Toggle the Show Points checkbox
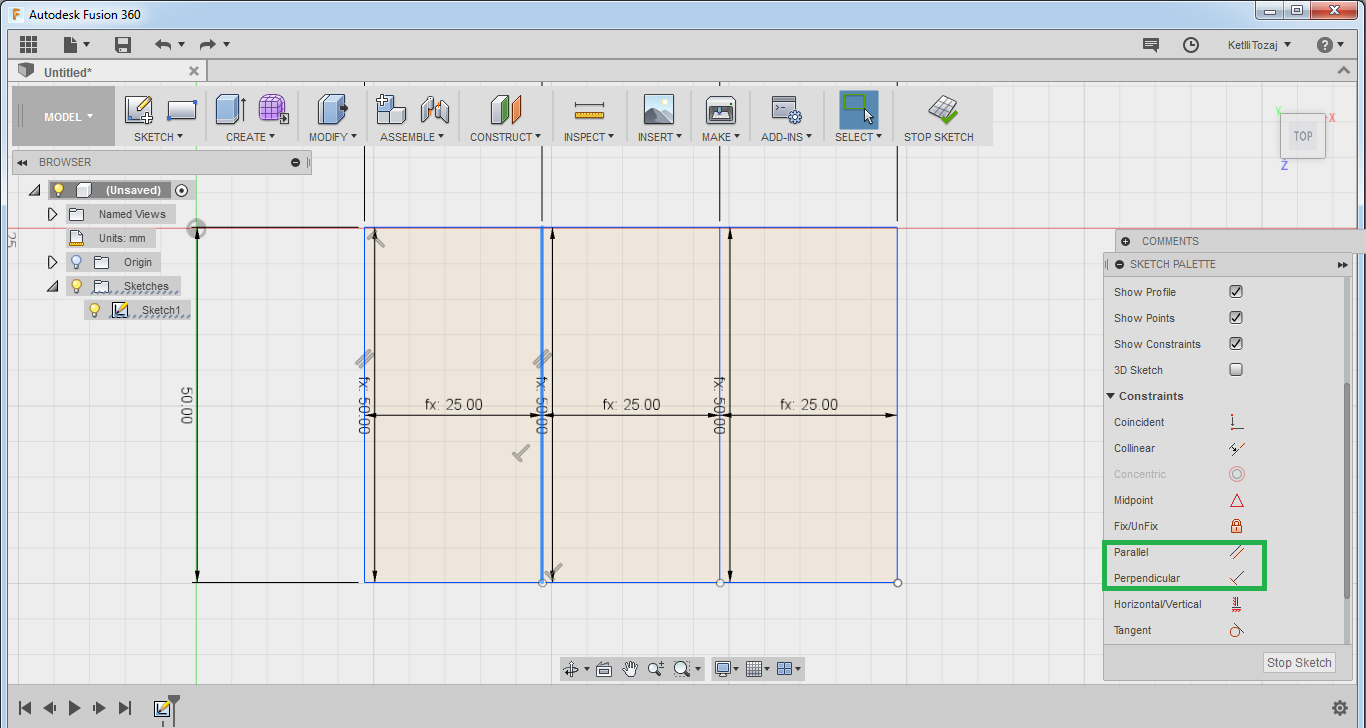The image size is (1366, 728). [1236, 318]
